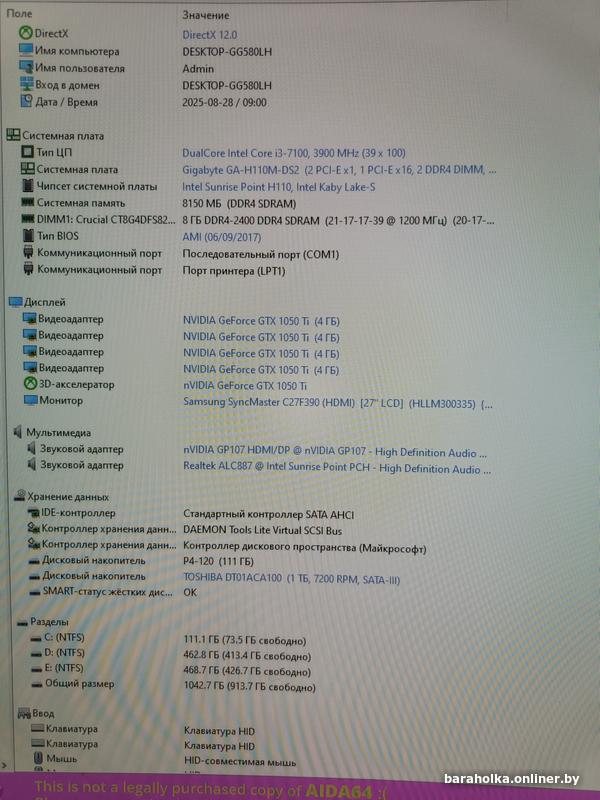Click the Хранение данных header icon

tap(20, 496)
